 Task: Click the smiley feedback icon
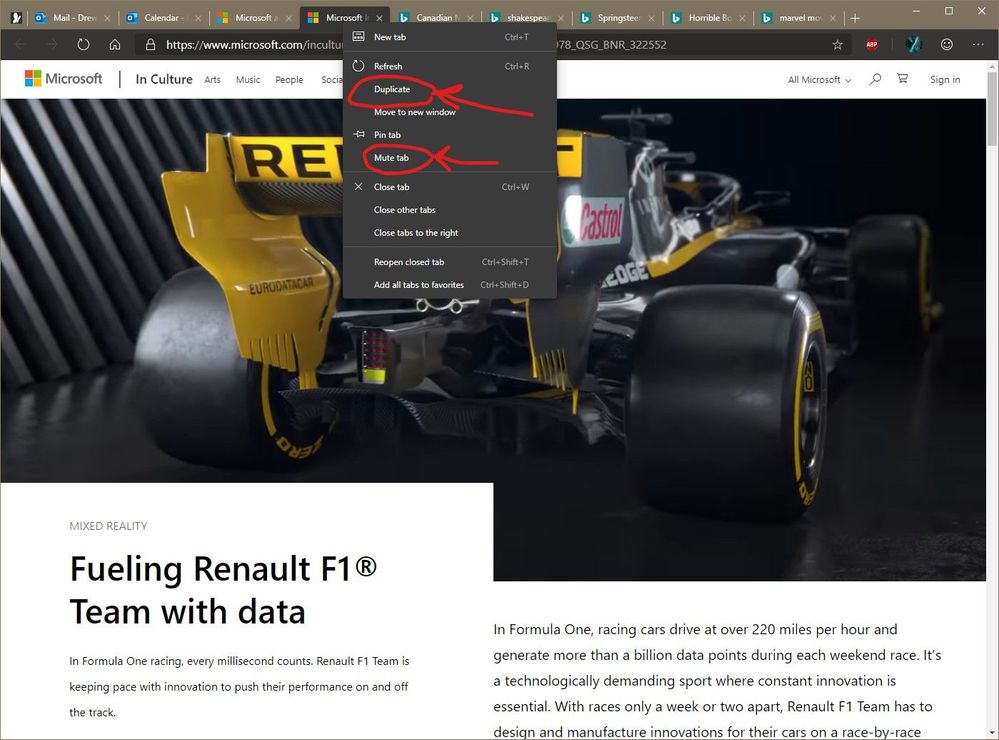coord(947,45)
